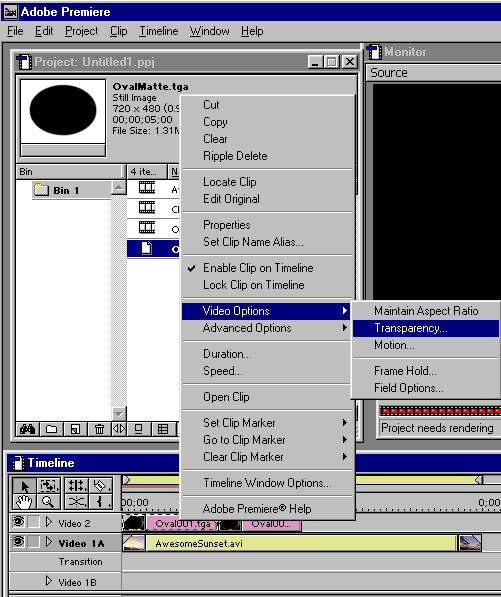The width and height of the screenshot is (501, 597).
Task: Expand the Video 2 track triangle
Action: click(49, 522)
